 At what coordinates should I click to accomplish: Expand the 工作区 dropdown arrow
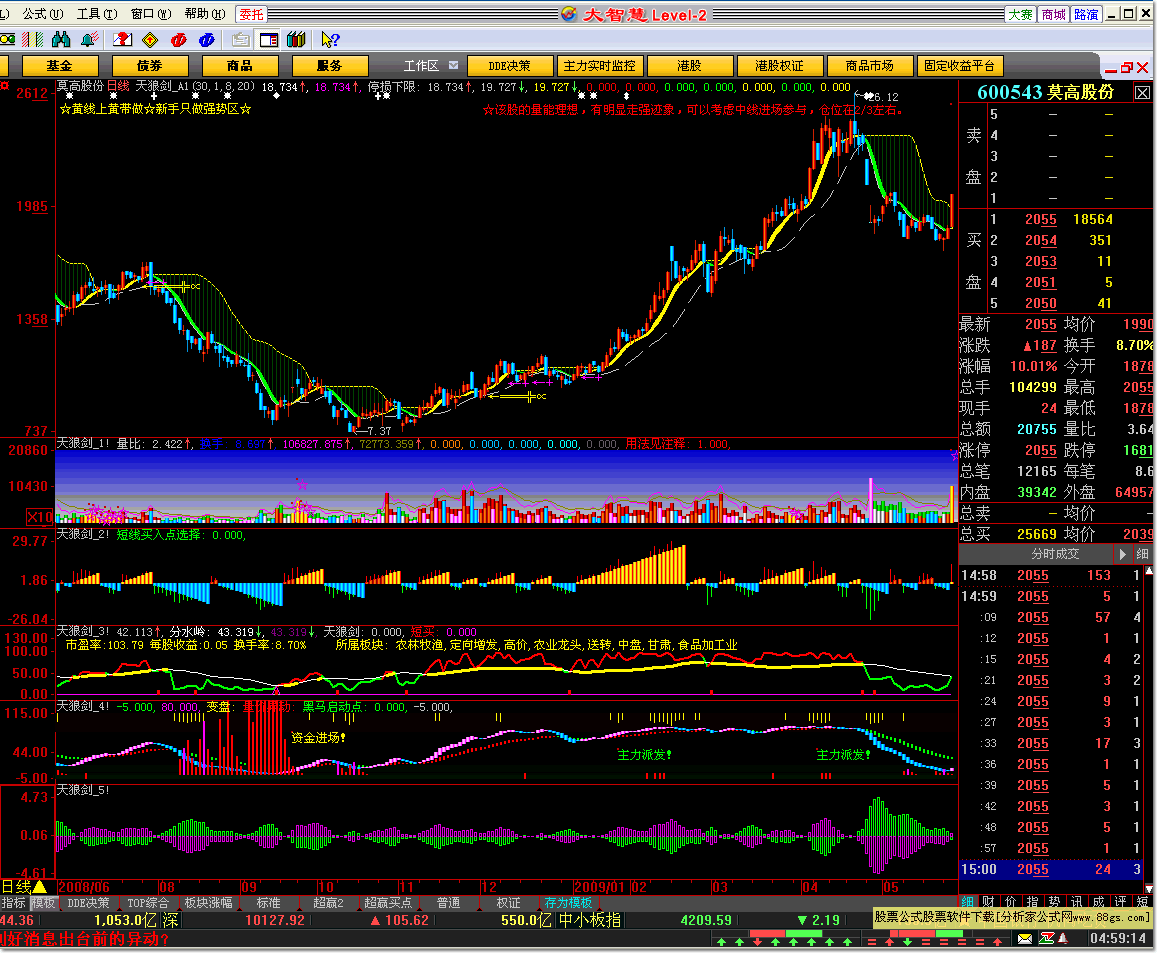tap(453, 65)
